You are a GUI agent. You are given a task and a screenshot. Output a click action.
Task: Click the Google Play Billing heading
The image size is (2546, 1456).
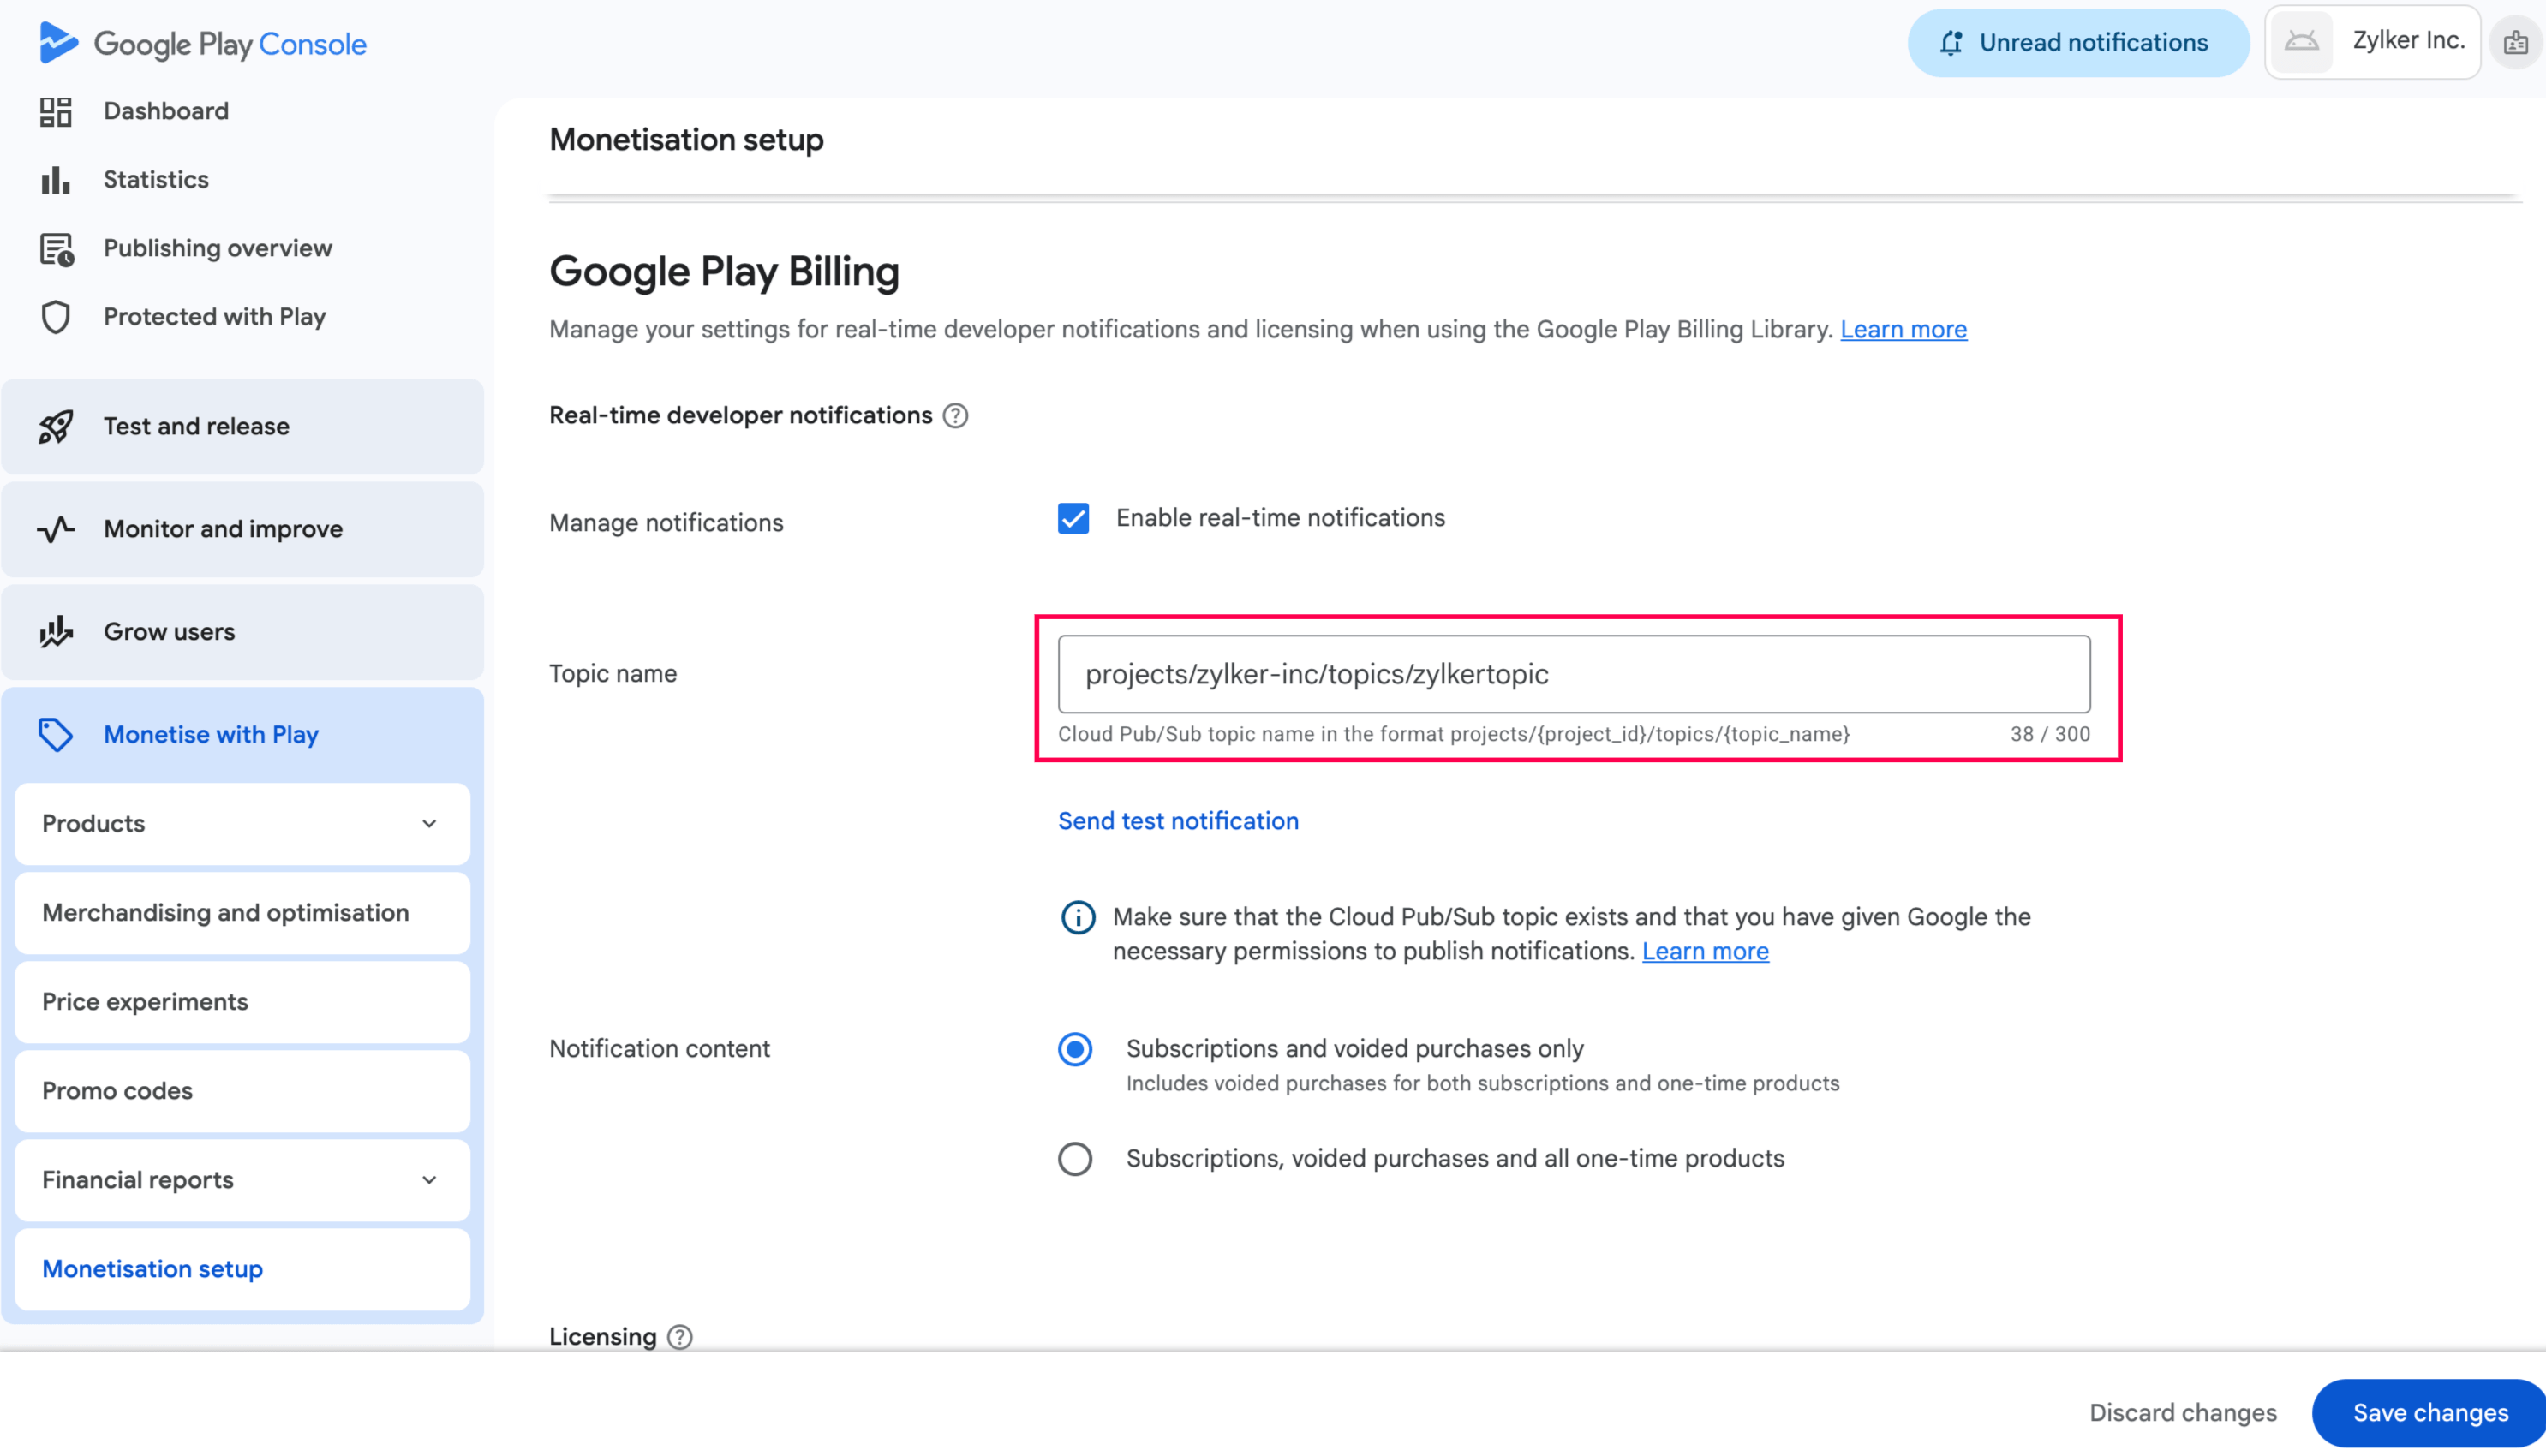coord(724,272)
